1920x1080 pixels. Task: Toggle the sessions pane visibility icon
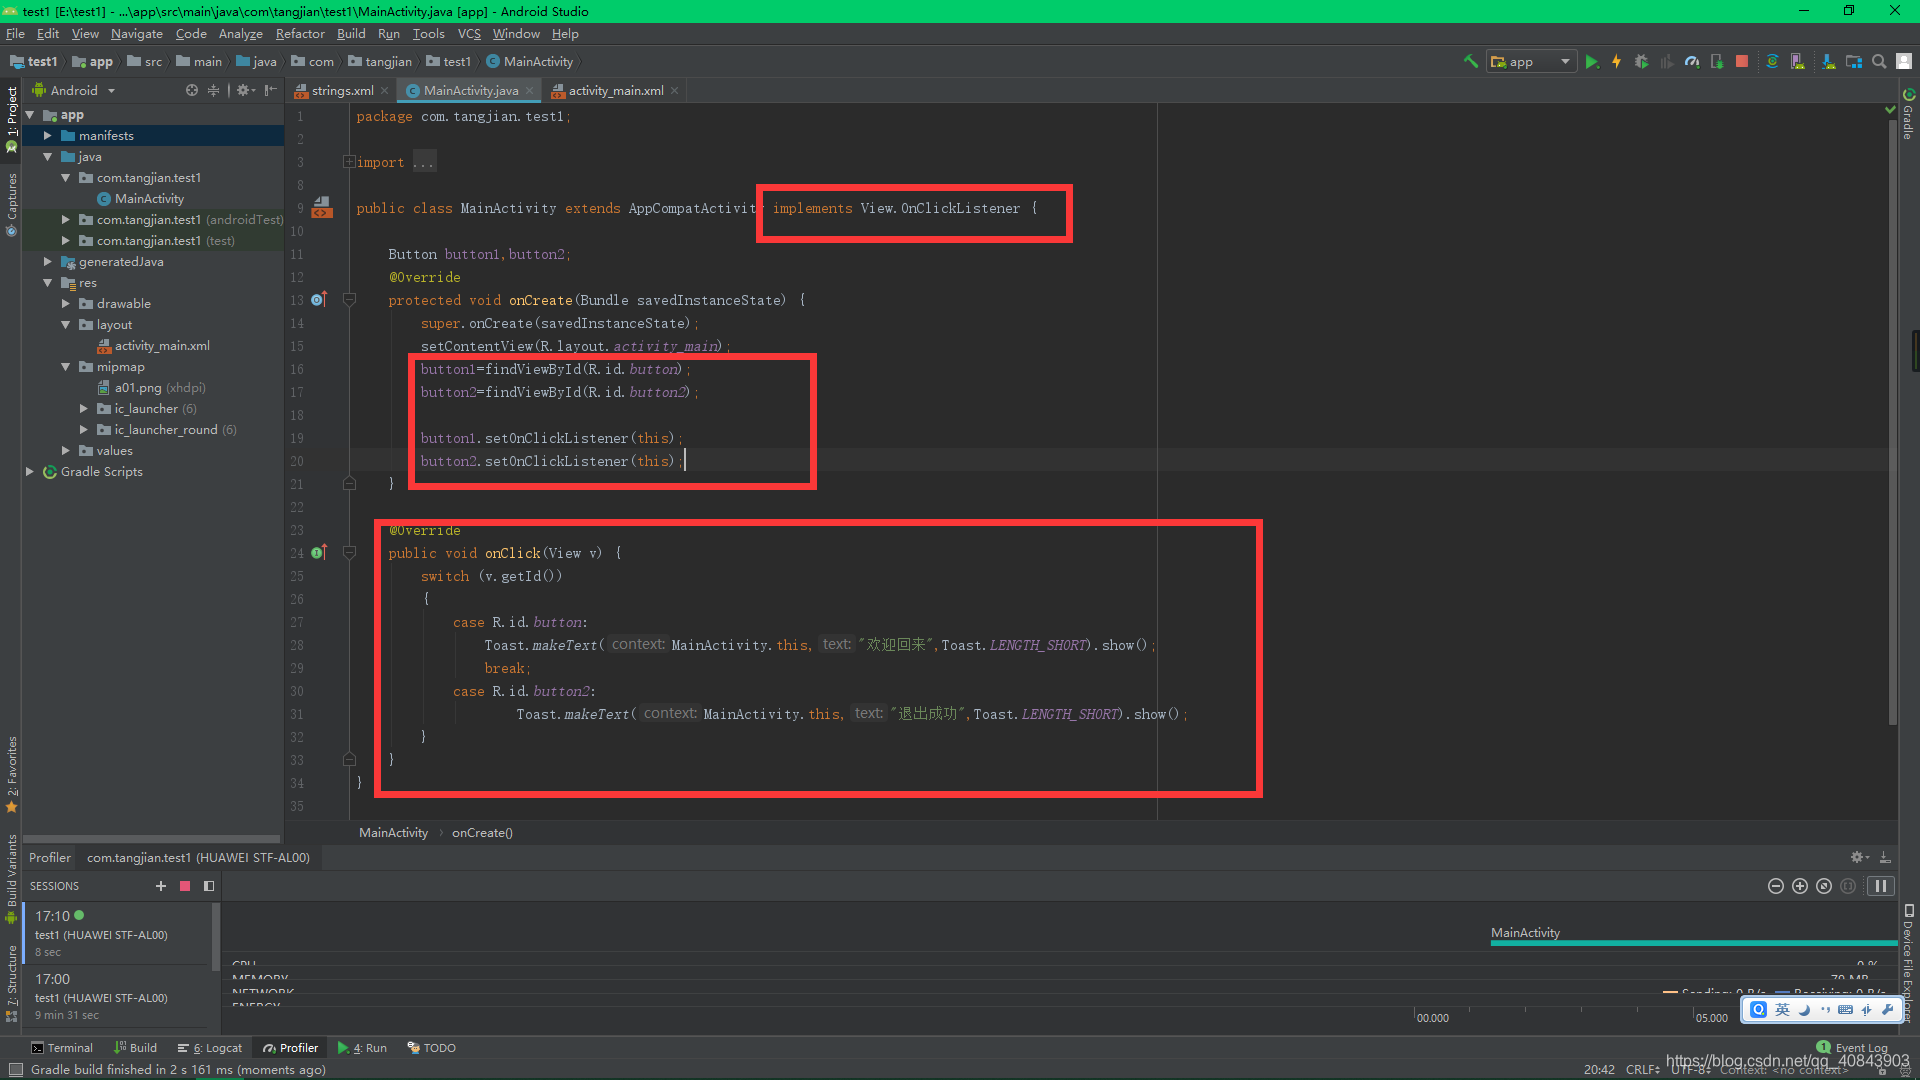coord(209,886)
